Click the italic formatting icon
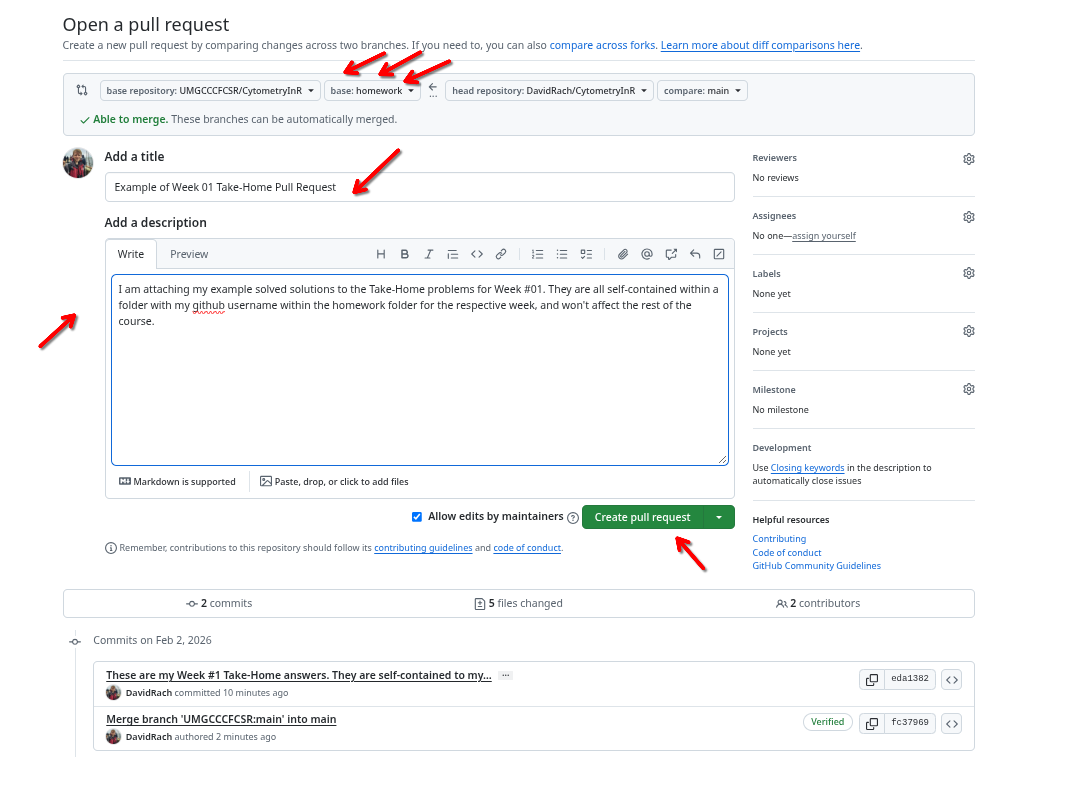The width and height of the screenshot is (1070, 788). click(x=429, y=254)
